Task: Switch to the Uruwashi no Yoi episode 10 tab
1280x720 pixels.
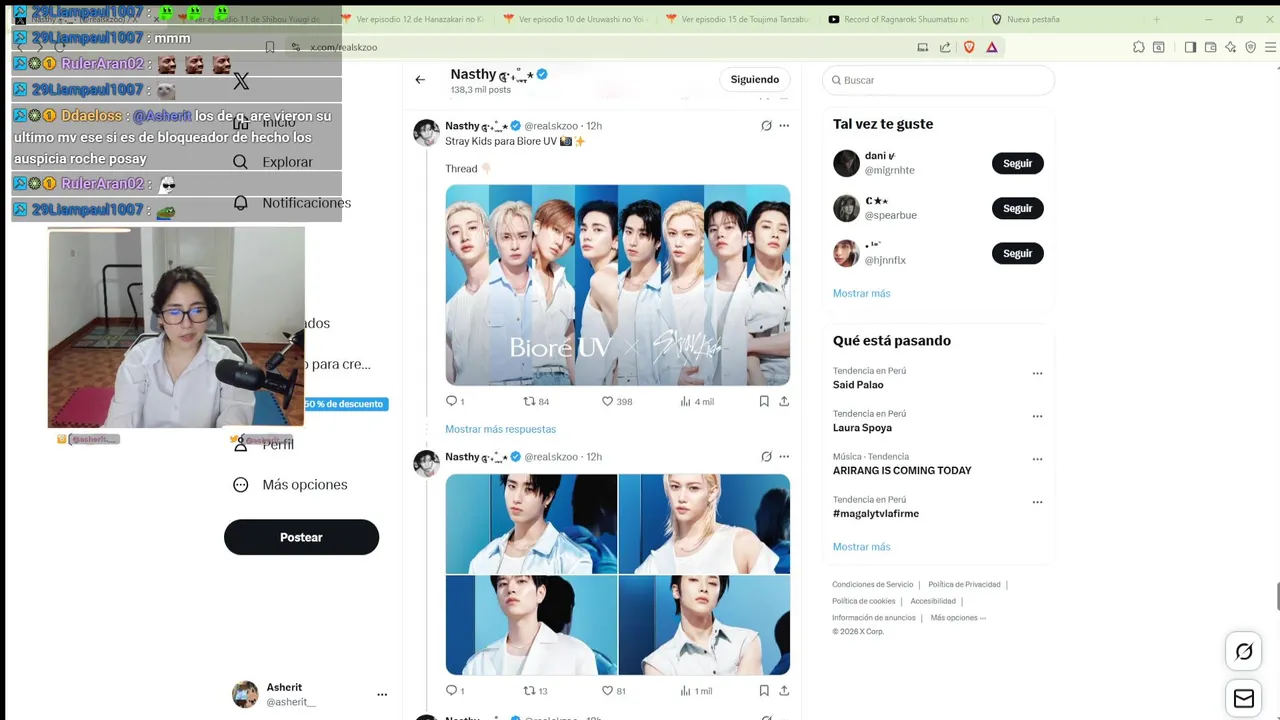Action: 576,19
